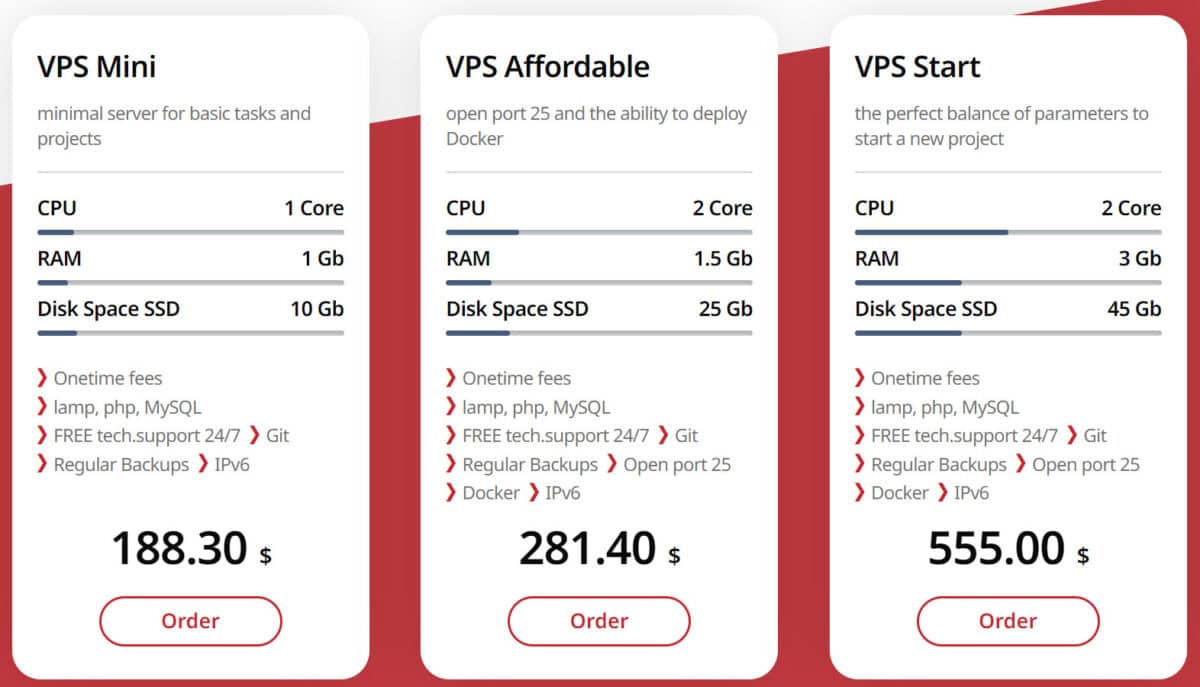Click the Disk Space SSD bar in VPS Mini
Screen dimensions: 1200x687
pyautogui.click(x=190, y=332)
